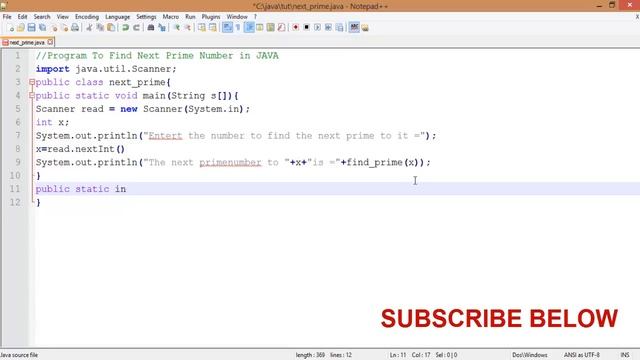Open Find with the binoculars icon

pyautogui.click(x=151, y=28)
